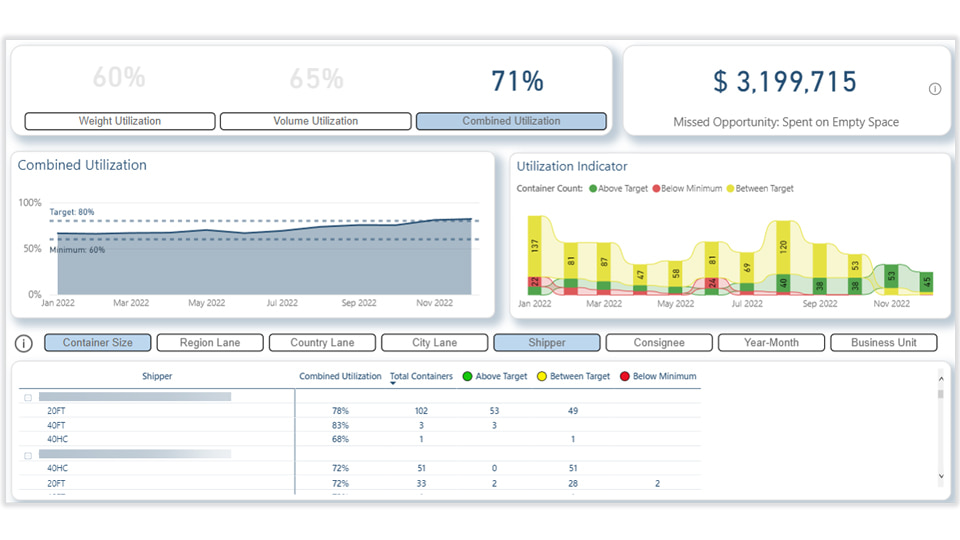The width and height of the screenshot is (960, 540).
Task: Click the green Above Target legend dot in chart
Action: click(x=593, y=188)
